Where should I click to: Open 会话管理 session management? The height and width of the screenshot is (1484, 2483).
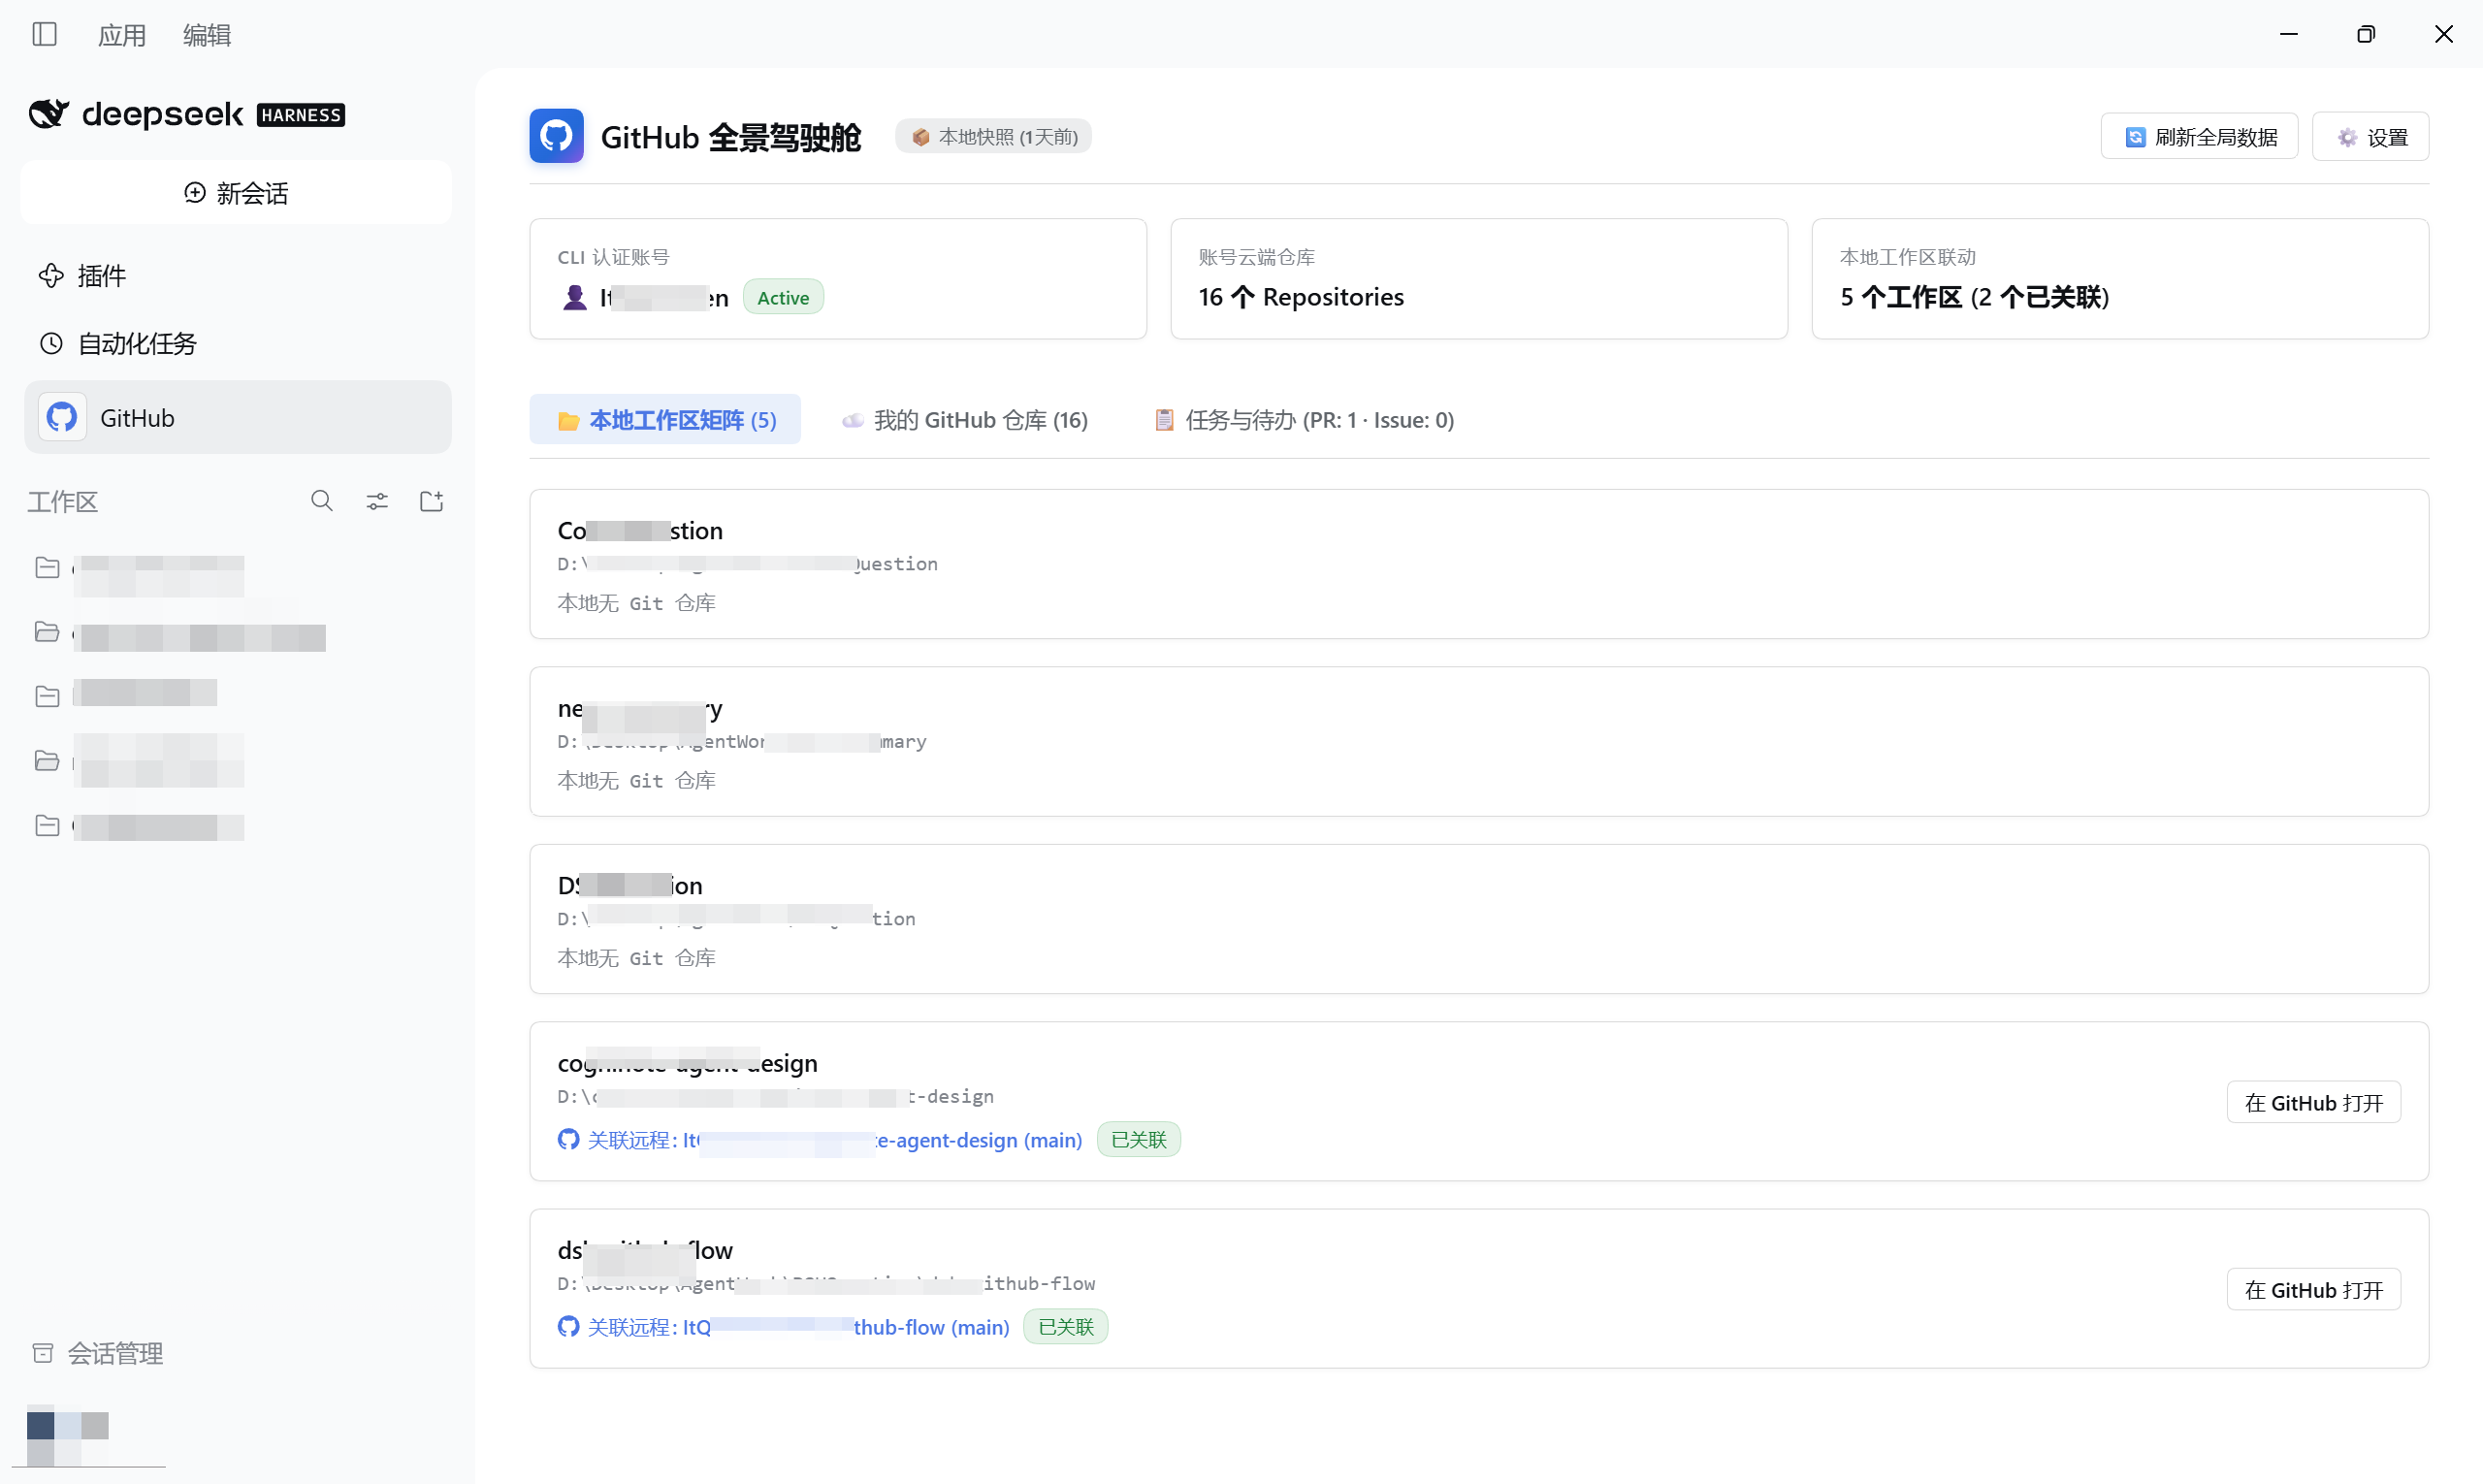[x=98, y=1354]
